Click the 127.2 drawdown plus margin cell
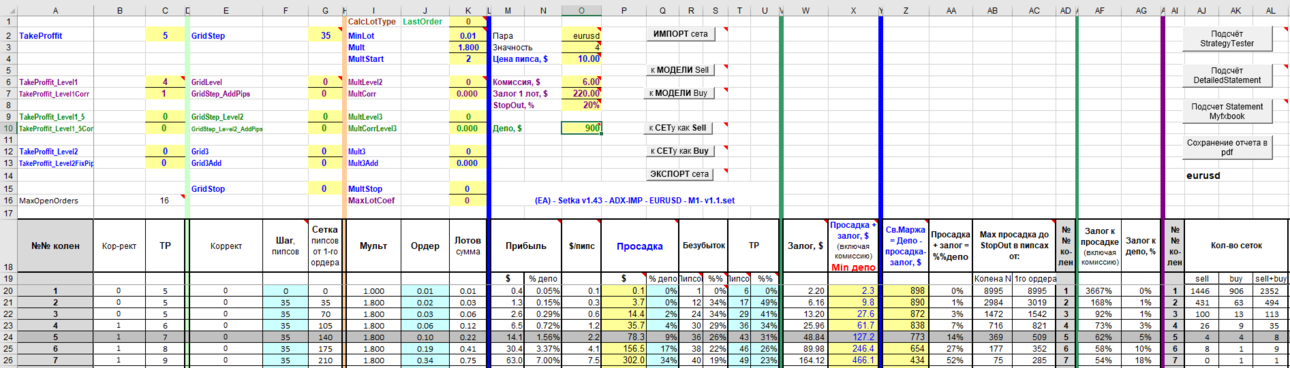This screenshot has height=368, width=1290. [853, 337]
